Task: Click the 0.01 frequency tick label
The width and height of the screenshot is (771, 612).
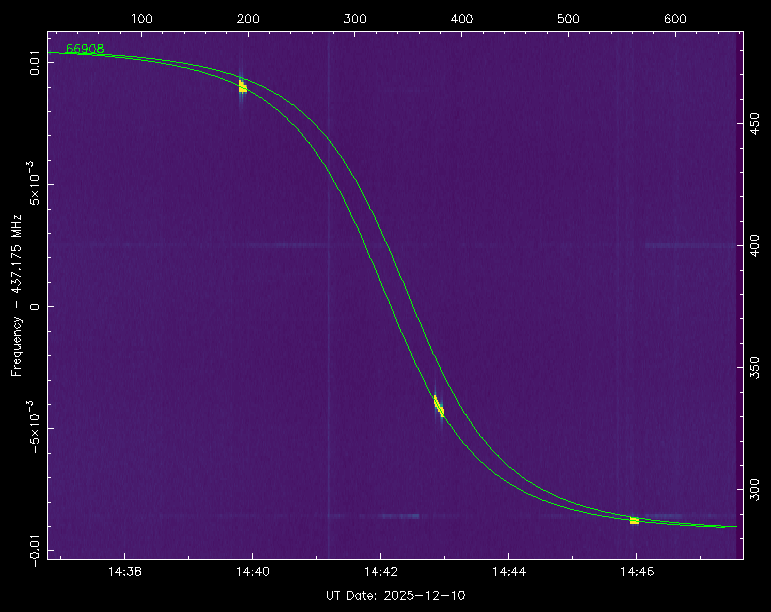Action: point(35,65)
